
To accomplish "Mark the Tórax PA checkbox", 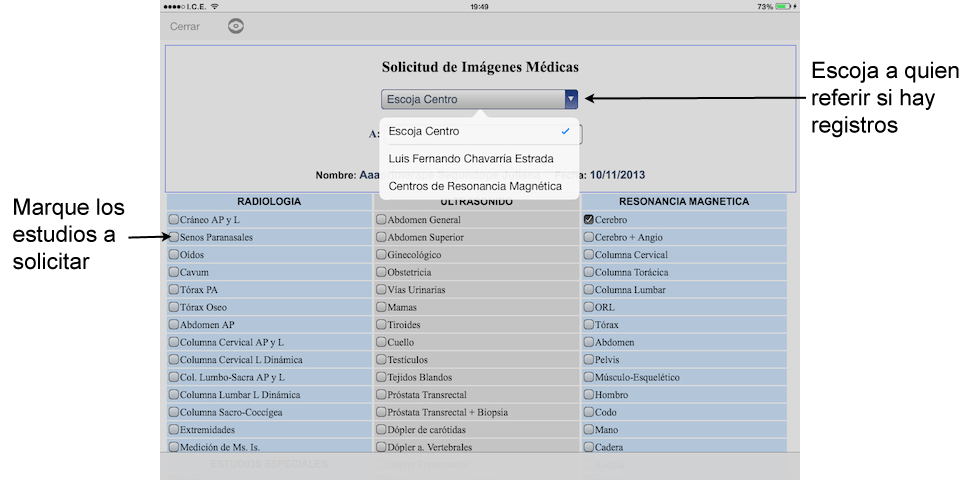I will [x=174, y=290].
